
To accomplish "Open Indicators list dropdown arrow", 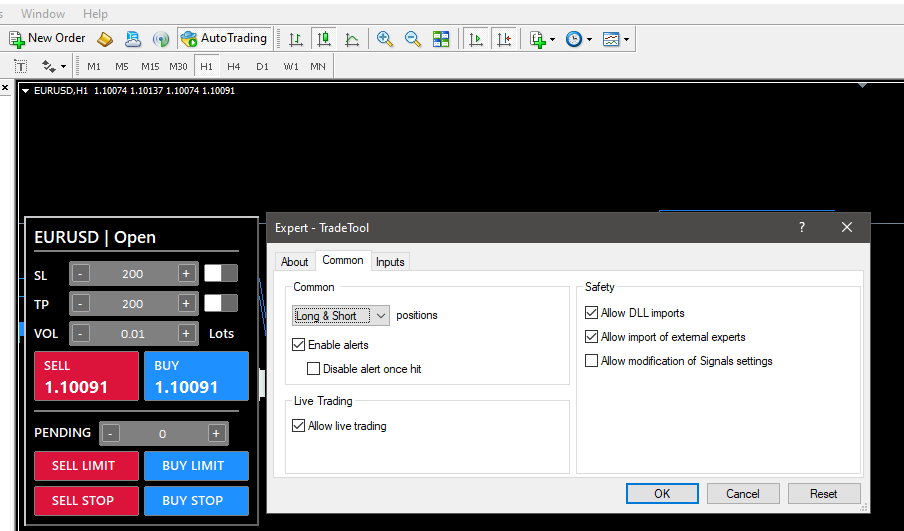I will tap(552, 39).
